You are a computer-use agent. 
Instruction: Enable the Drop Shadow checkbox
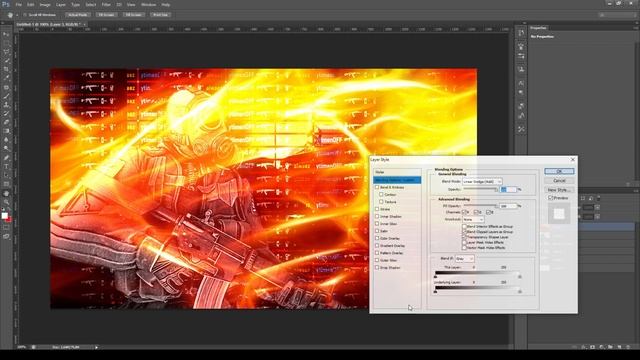[x=377, y=267]
